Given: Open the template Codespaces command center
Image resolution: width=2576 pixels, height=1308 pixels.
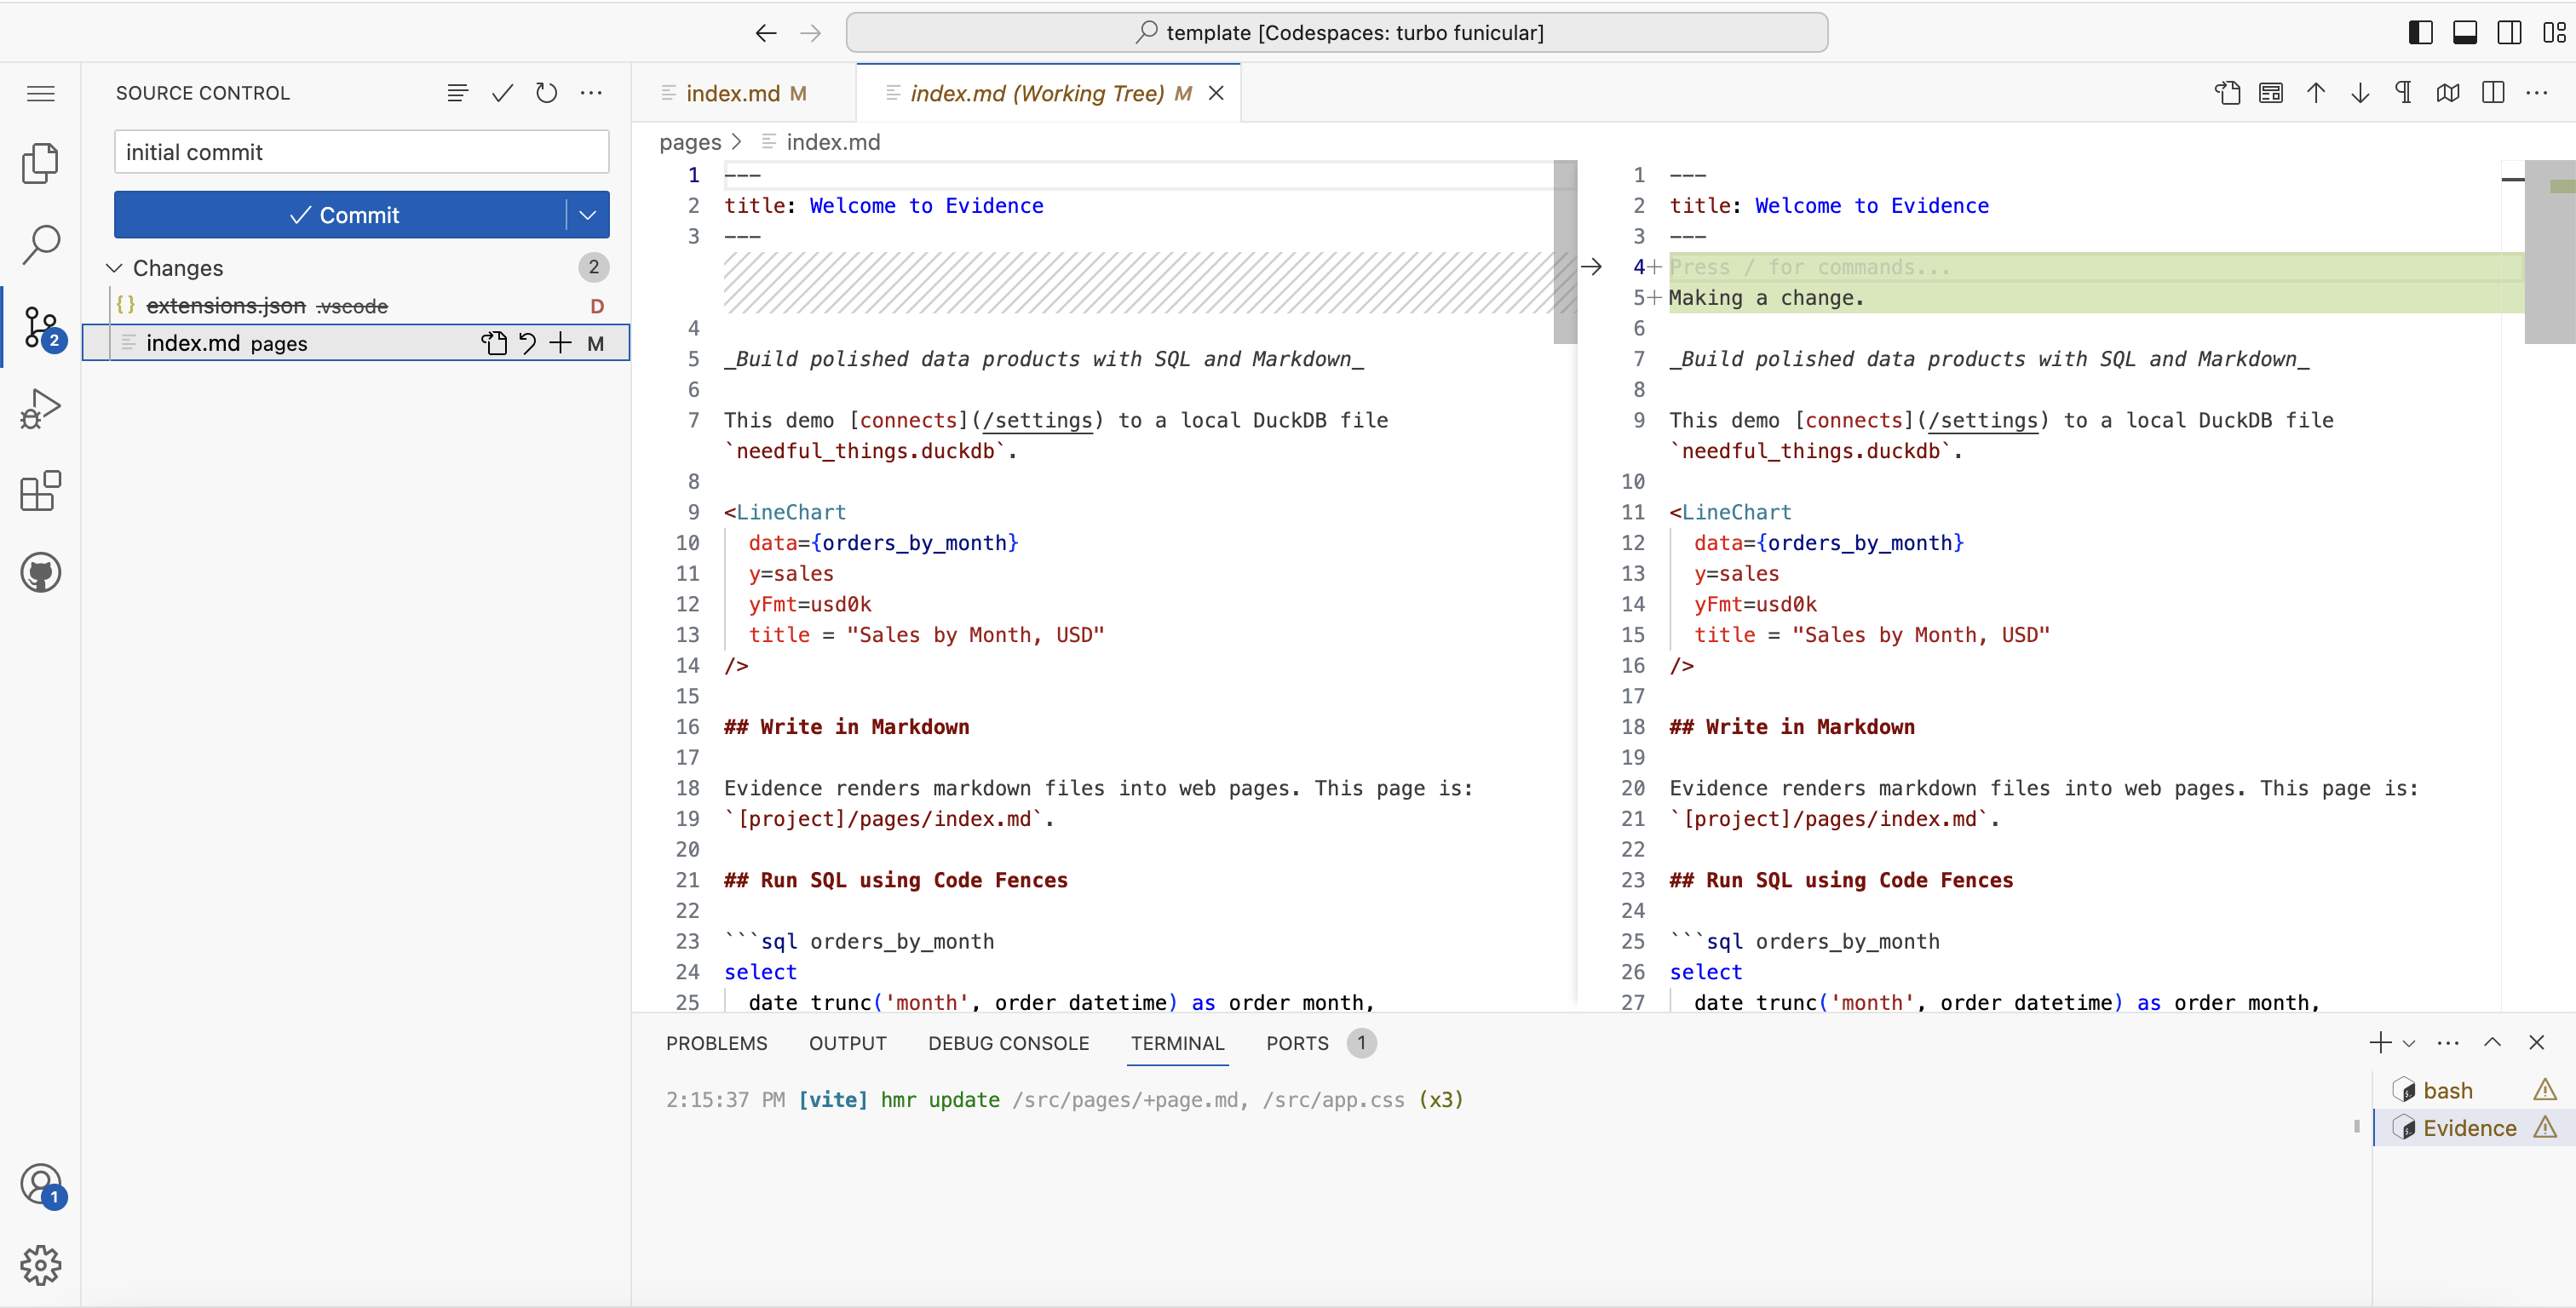Looking at the screenshot, I should click(1337, 33).
